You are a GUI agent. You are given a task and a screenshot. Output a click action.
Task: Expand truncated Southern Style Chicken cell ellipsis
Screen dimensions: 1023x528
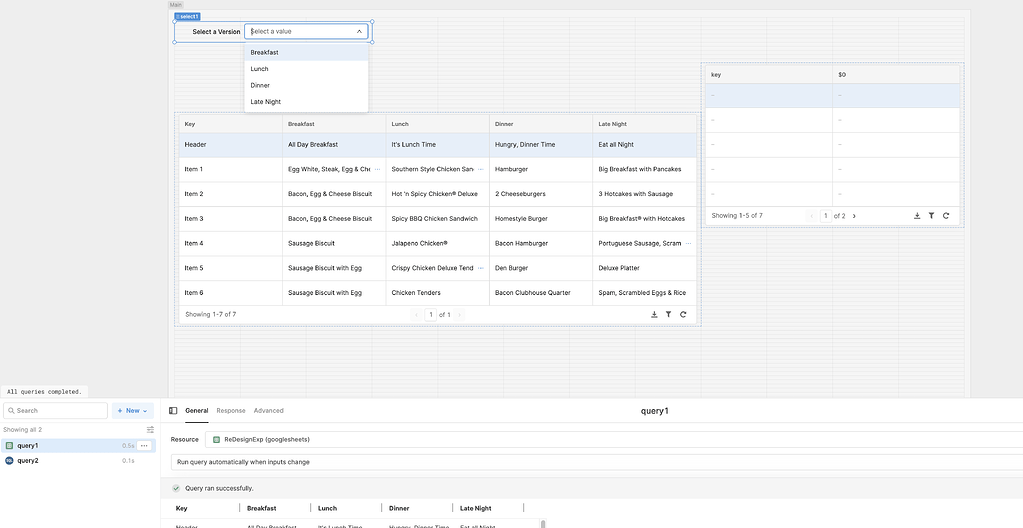[481, 169]
